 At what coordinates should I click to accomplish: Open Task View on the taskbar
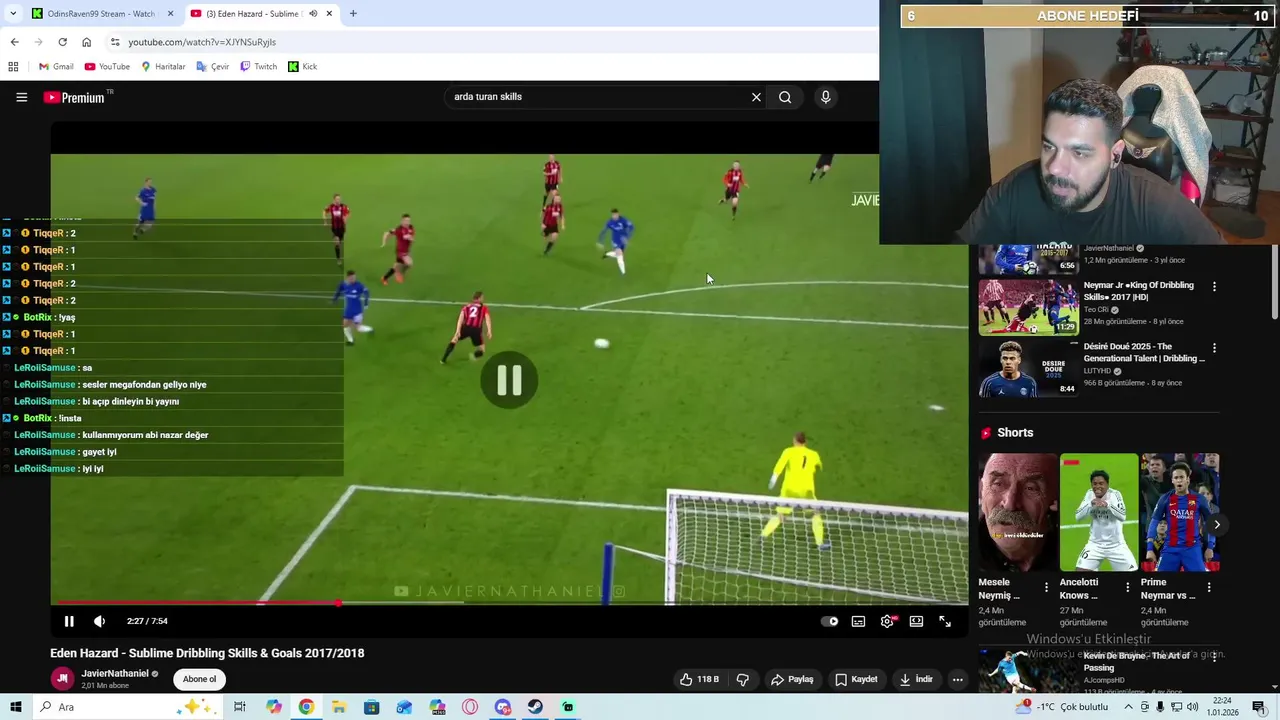click(x=240, y=707)
